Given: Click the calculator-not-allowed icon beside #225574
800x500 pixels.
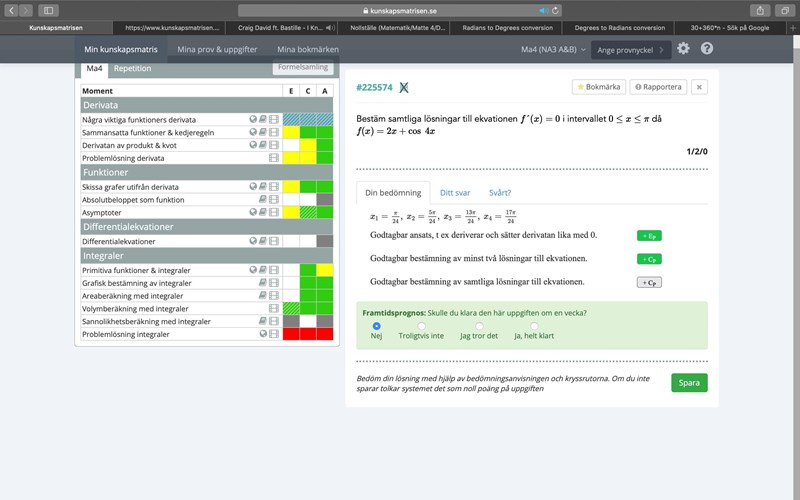Looking at the screenshot, I should [x=404, y=87].
